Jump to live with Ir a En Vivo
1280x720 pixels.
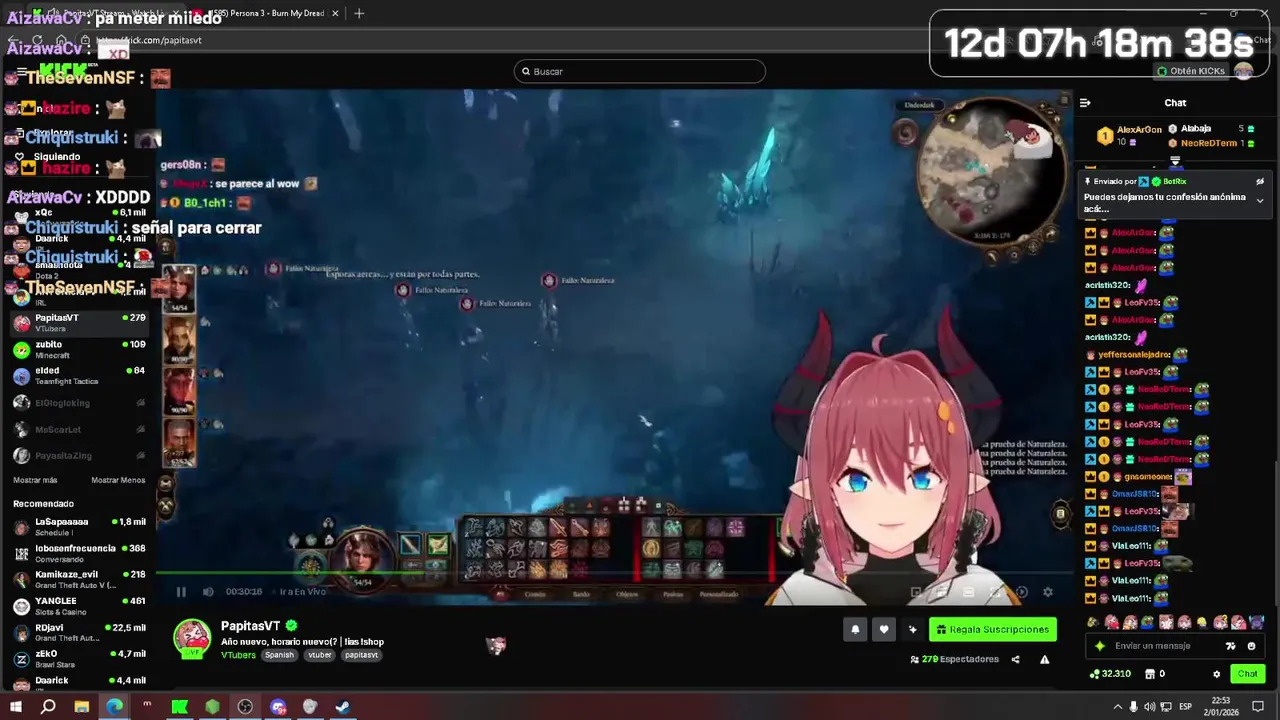click(302, 592)
